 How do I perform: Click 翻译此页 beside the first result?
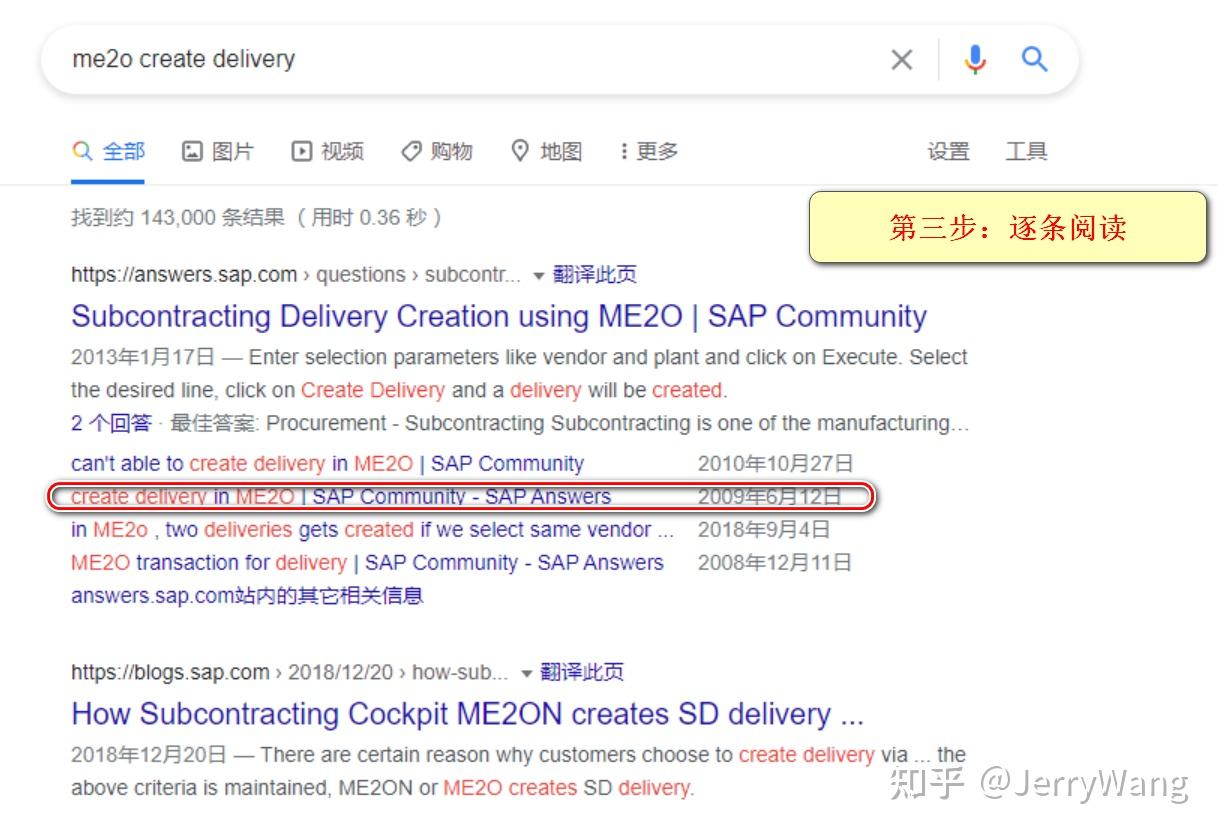(x=594, y=275)
